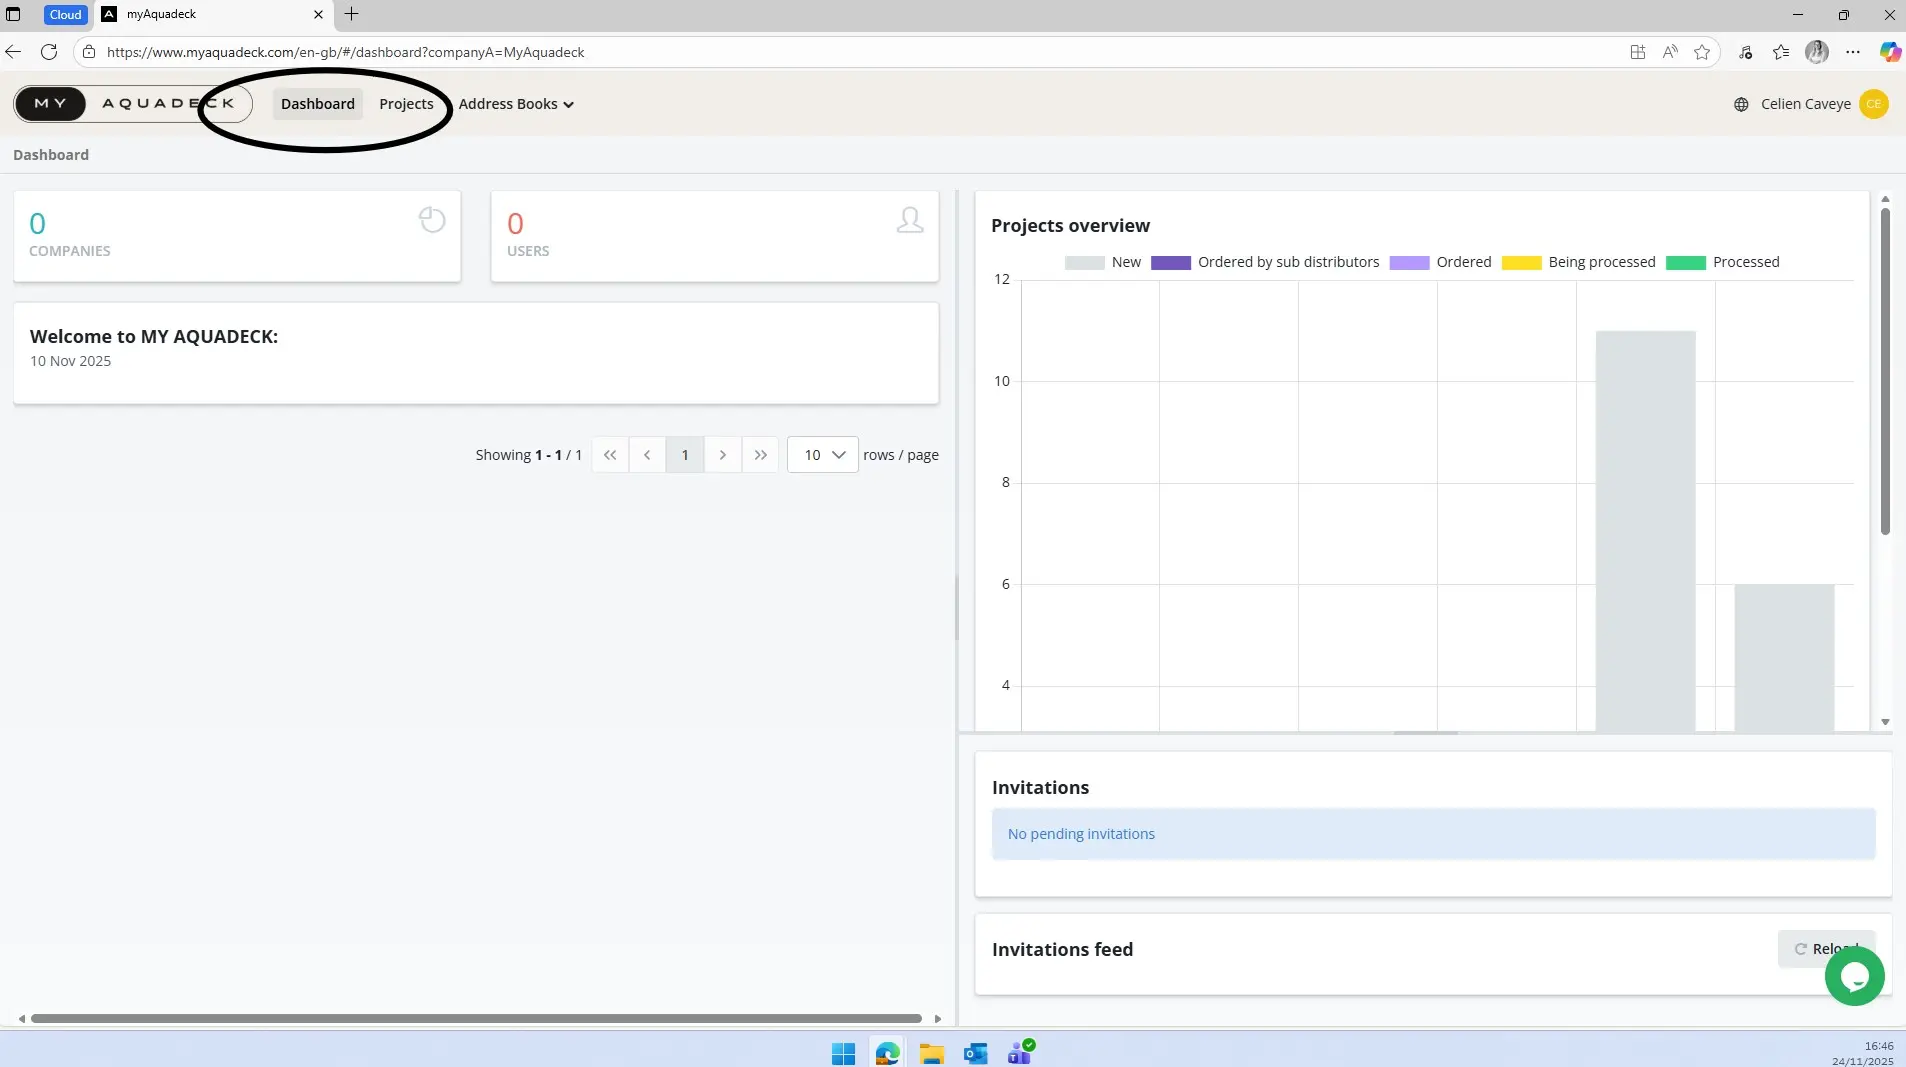Go to the first page arrow
This screenshot has height=1067, width=1906.
tap(610, 455)
